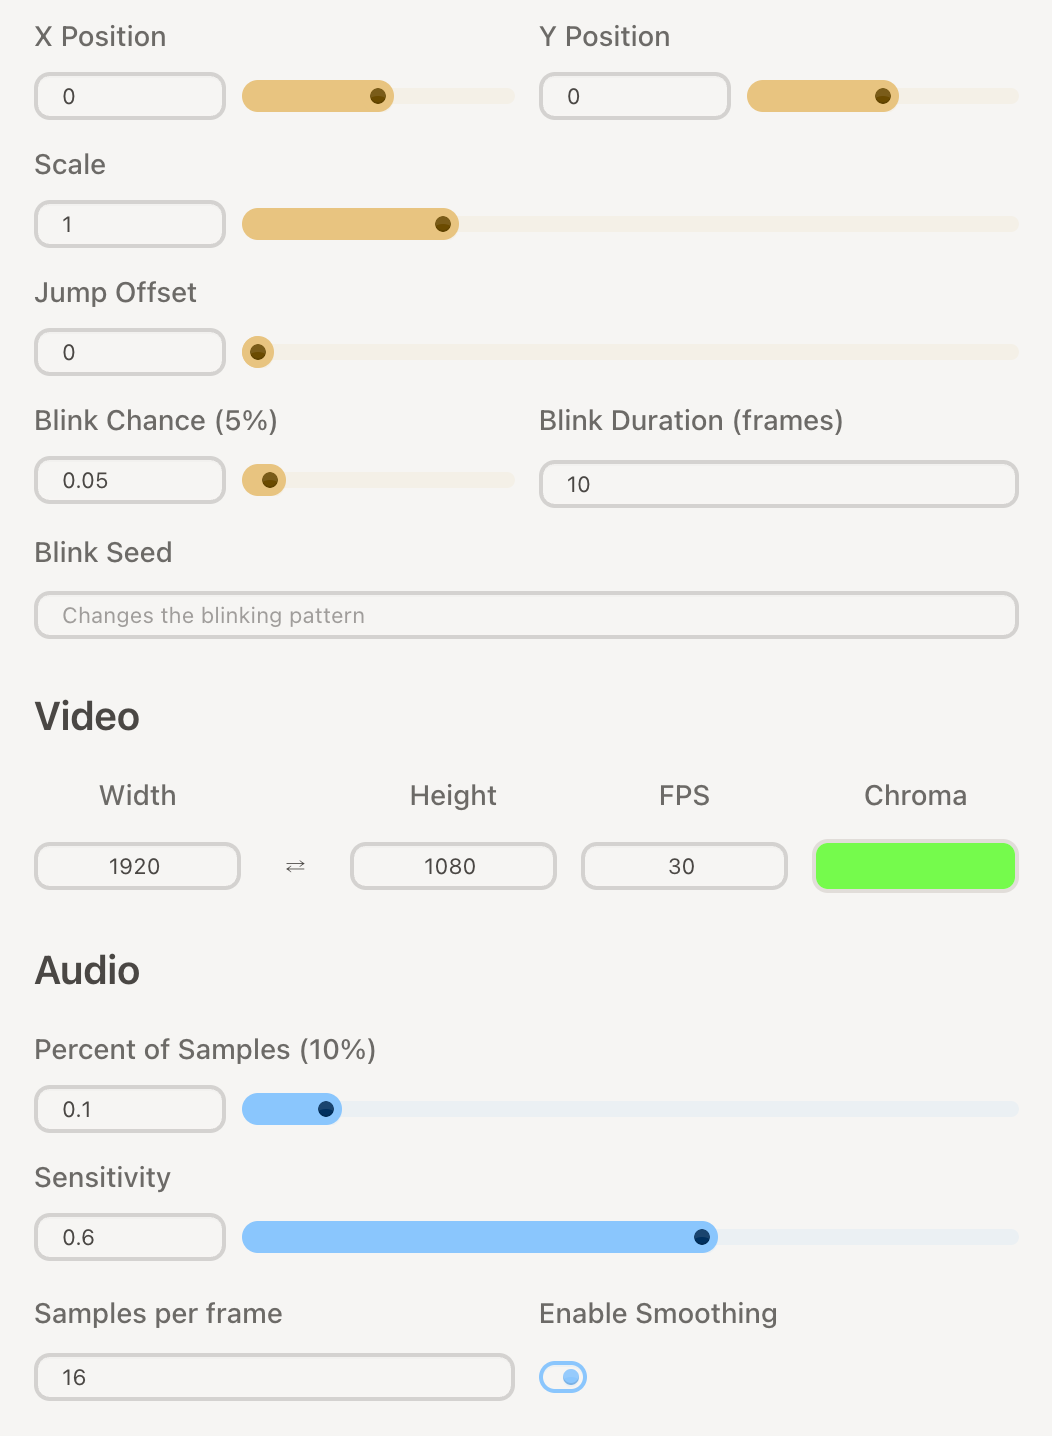The width and height of the screenshot is (1052, 1436).
Task: Click the Y Position slider handle
Action: click(x=883, y=96)
